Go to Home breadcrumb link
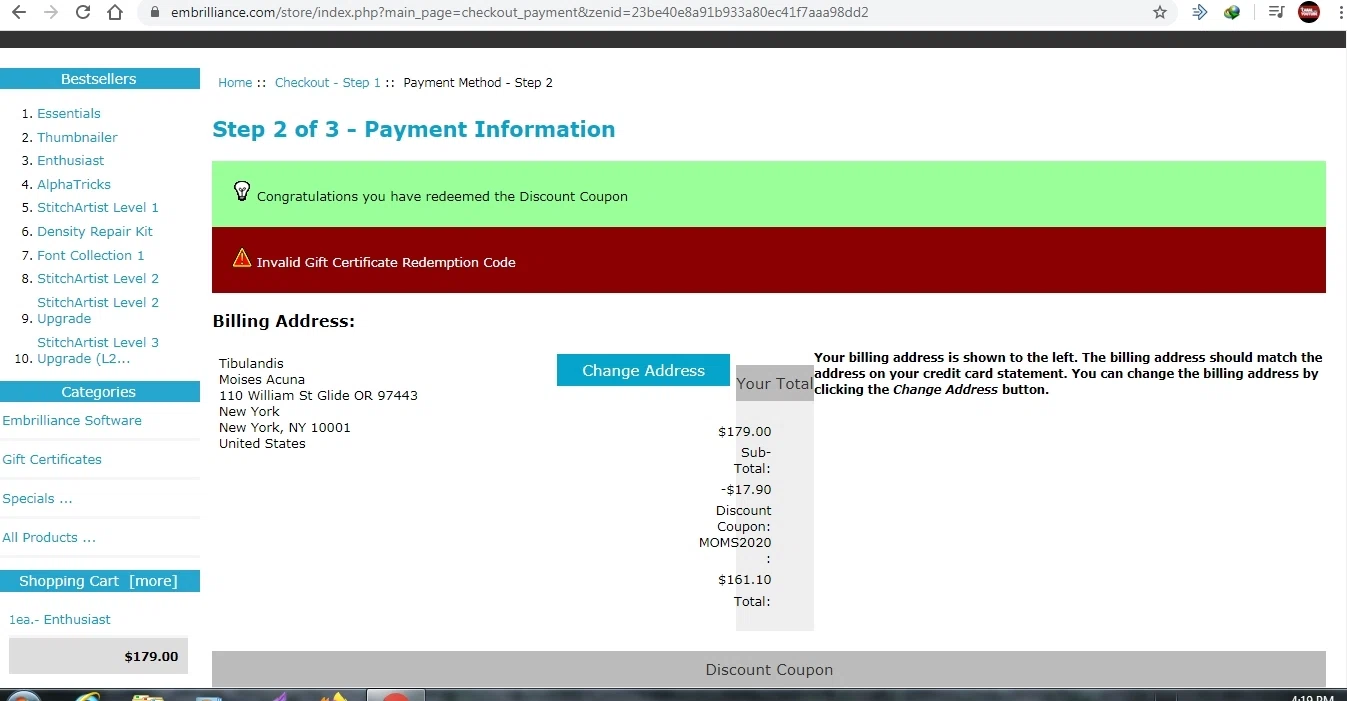The image size is (1347, 701). tap(235, 83)
